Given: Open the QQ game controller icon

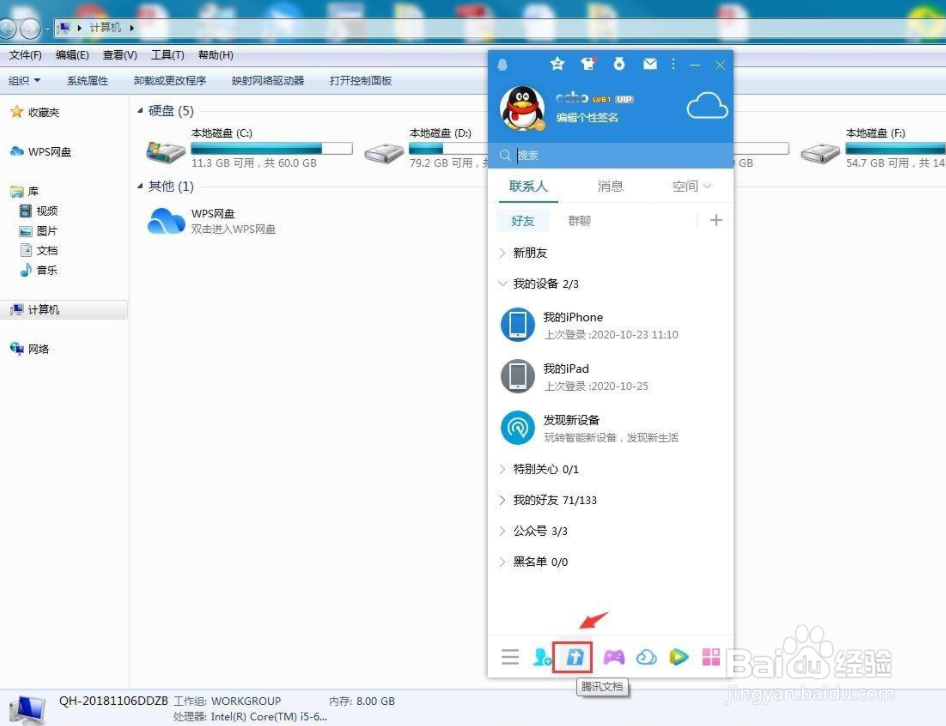Looking at the screenshot, I should pyautogui.click(x=614, y=657).
